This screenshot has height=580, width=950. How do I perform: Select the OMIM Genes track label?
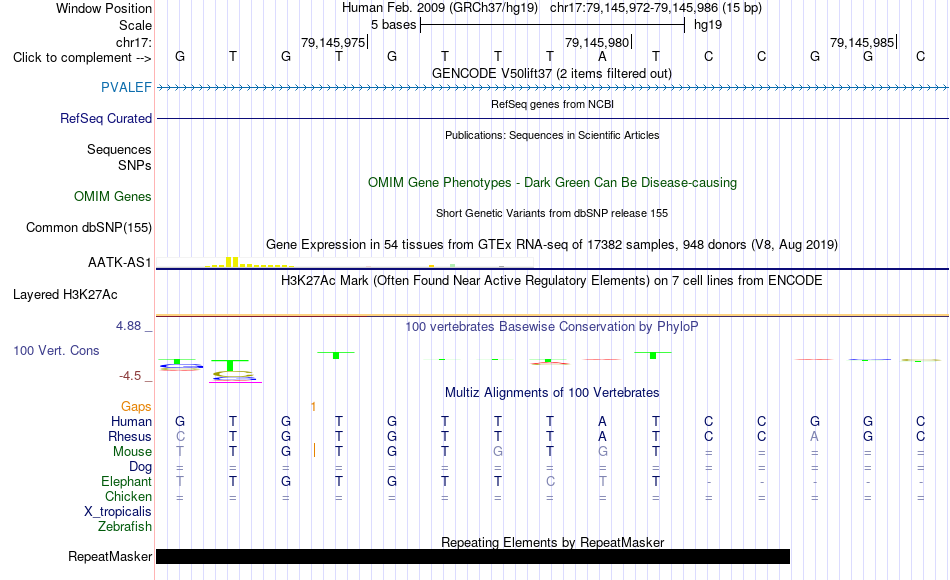[113, 196]
